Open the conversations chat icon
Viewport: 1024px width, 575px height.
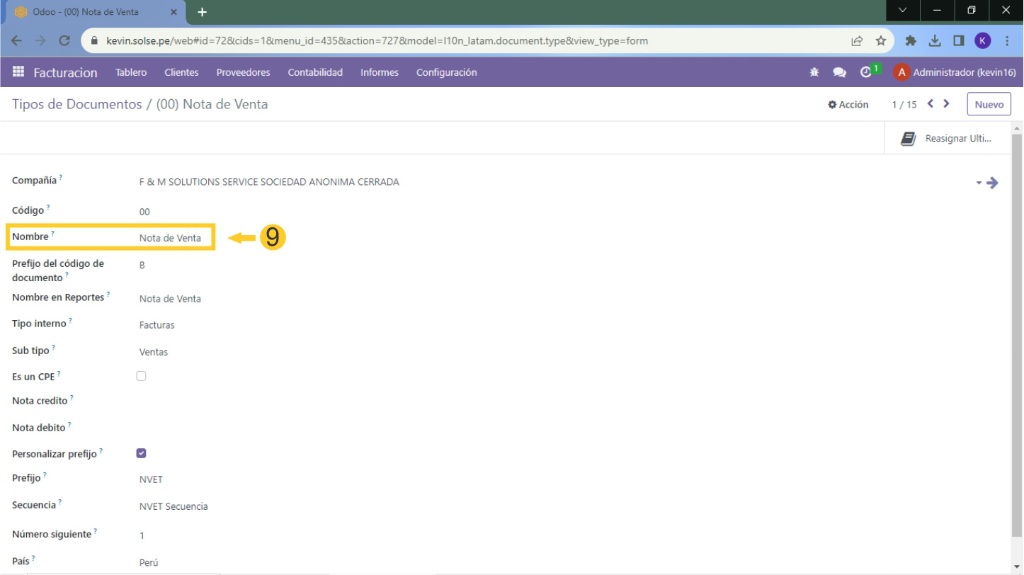(x=839, y=72)
